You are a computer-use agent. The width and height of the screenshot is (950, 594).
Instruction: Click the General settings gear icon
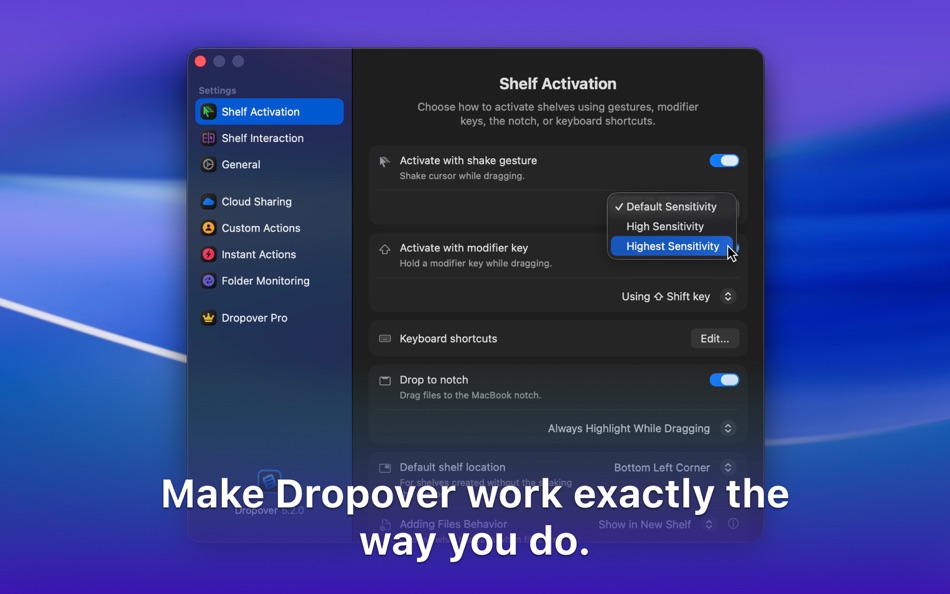pyautogui.click(x=207, y=164)
